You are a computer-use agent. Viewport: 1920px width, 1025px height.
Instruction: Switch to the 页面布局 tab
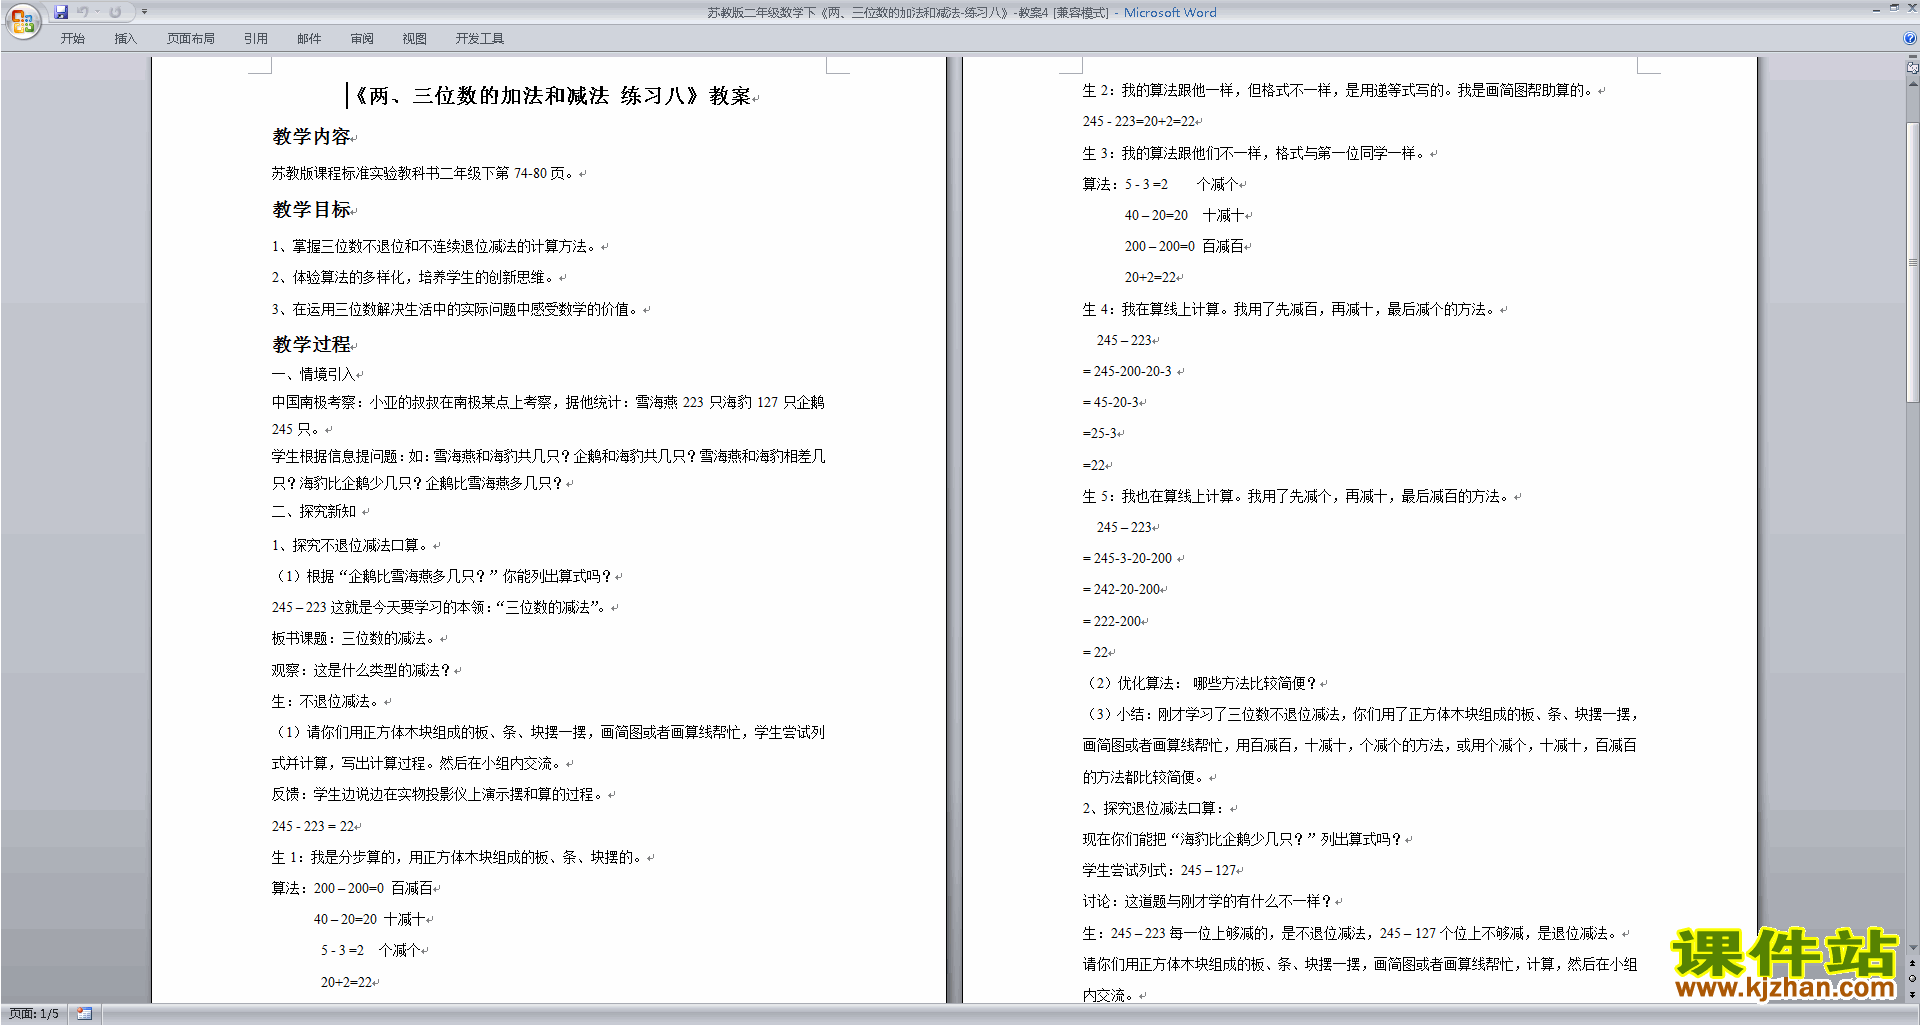click(190, 38)
